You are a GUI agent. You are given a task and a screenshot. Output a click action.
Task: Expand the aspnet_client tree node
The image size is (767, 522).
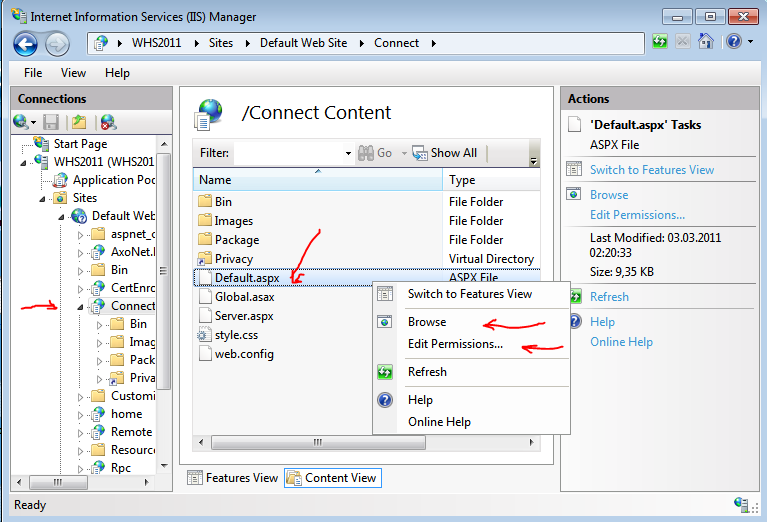tap(81, 234)
